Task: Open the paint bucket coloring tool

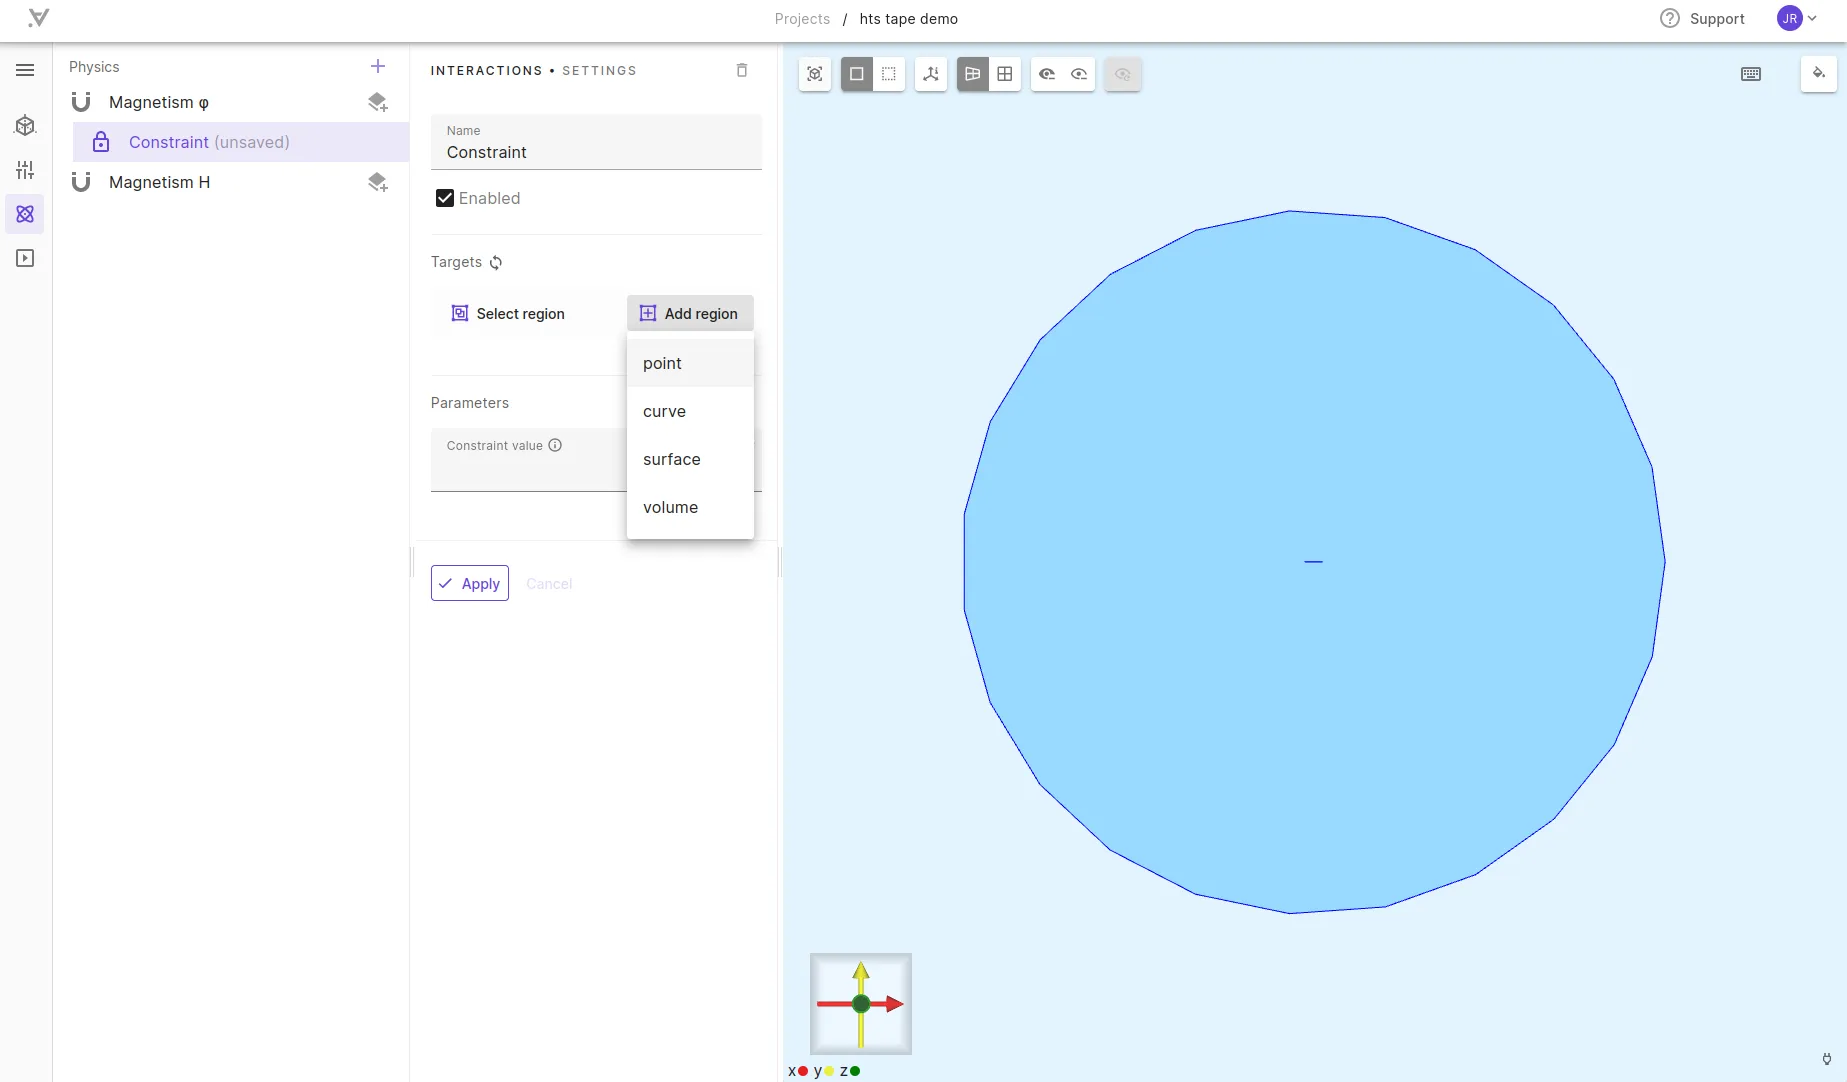Action: point(1819,74)
